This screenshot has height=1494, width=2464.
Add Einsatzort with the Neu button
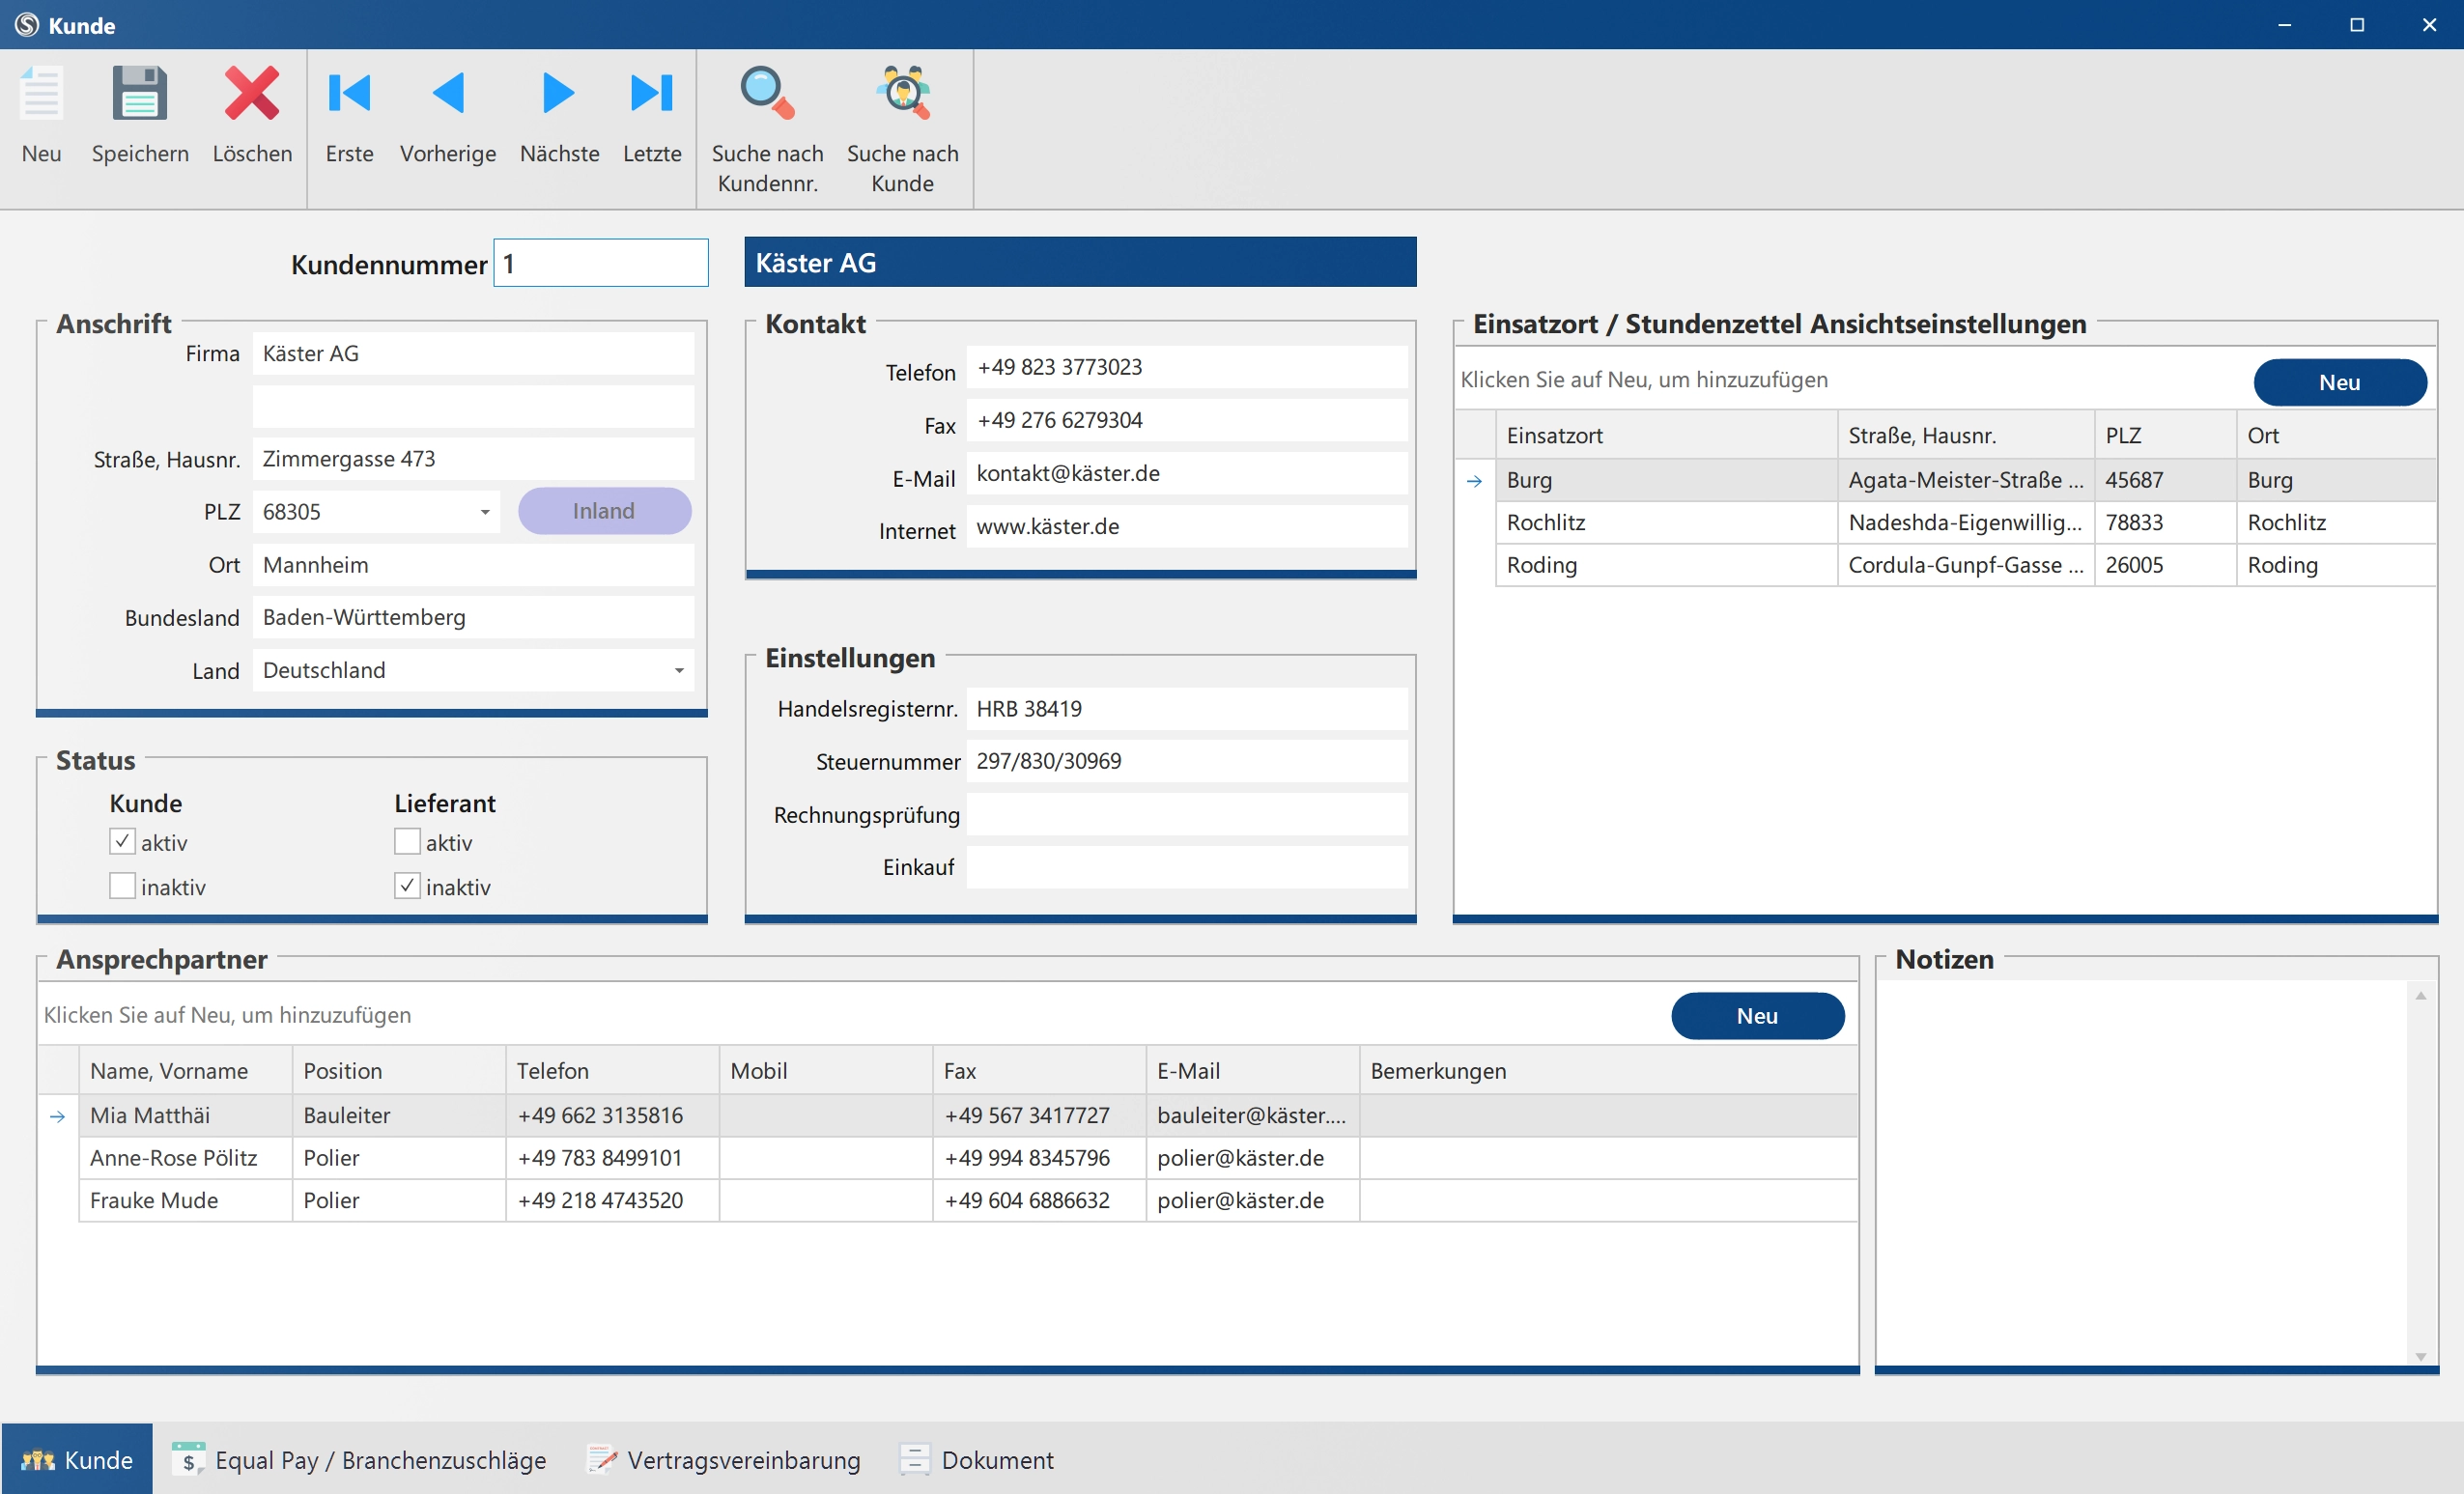(x=2339, y=383)
